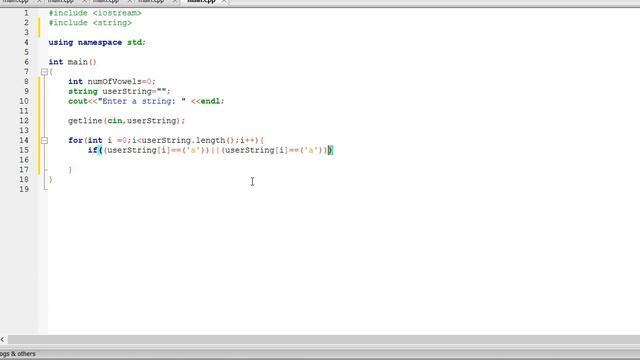640x360 pixels.
Task: Click 'int numOfVowels=0;' declaration
Action: click(x=112, y=82)
